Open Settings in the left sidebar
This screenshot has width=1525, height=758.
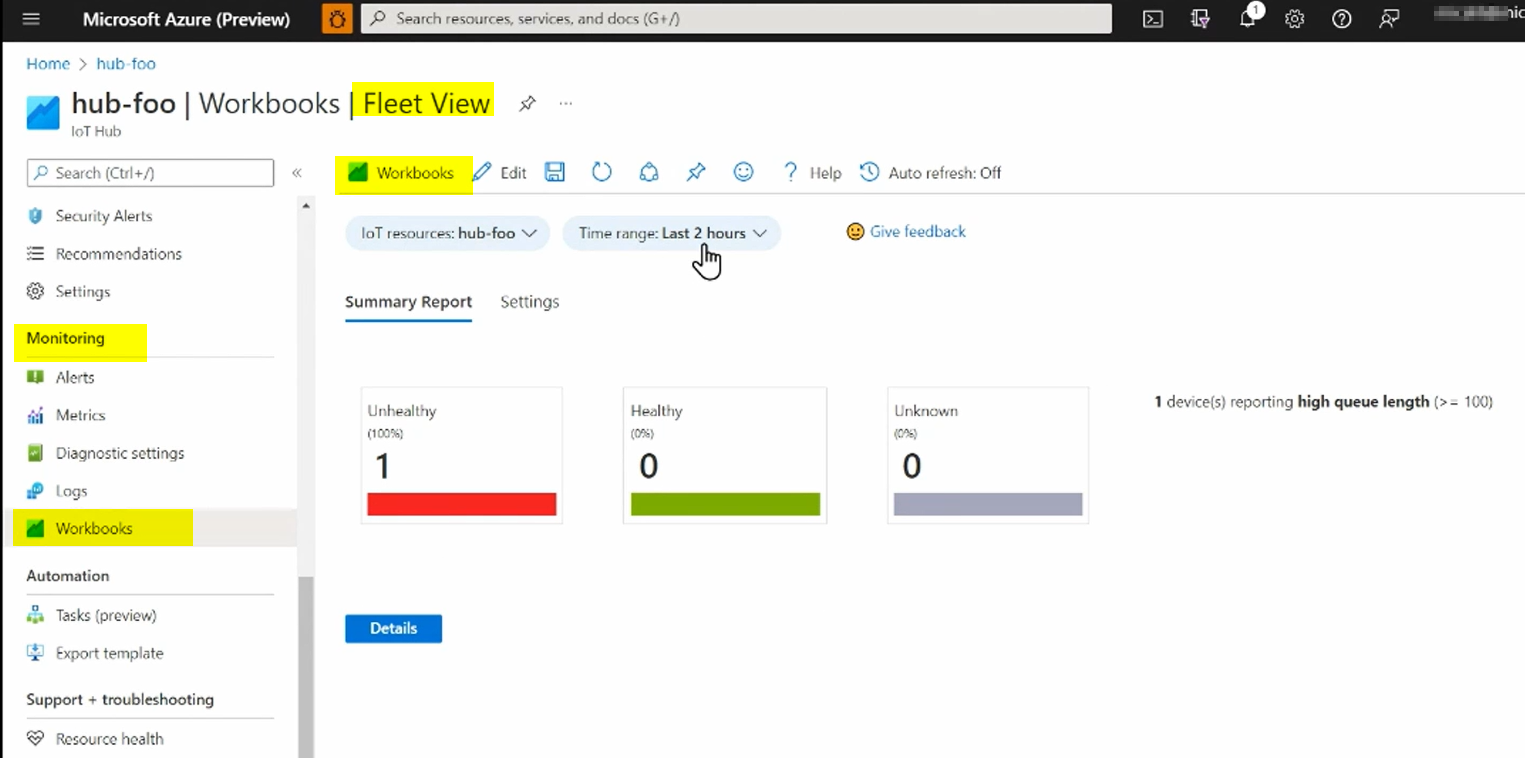tap(82, 292)
